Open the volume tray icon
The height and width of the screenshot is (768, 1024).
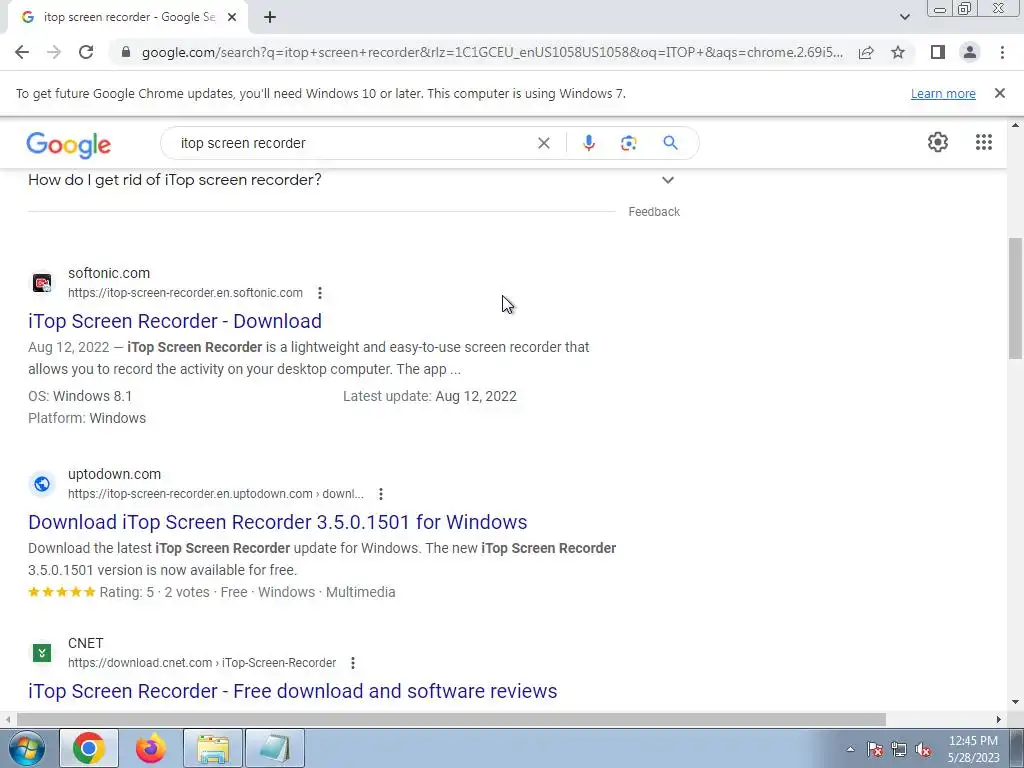923,750
